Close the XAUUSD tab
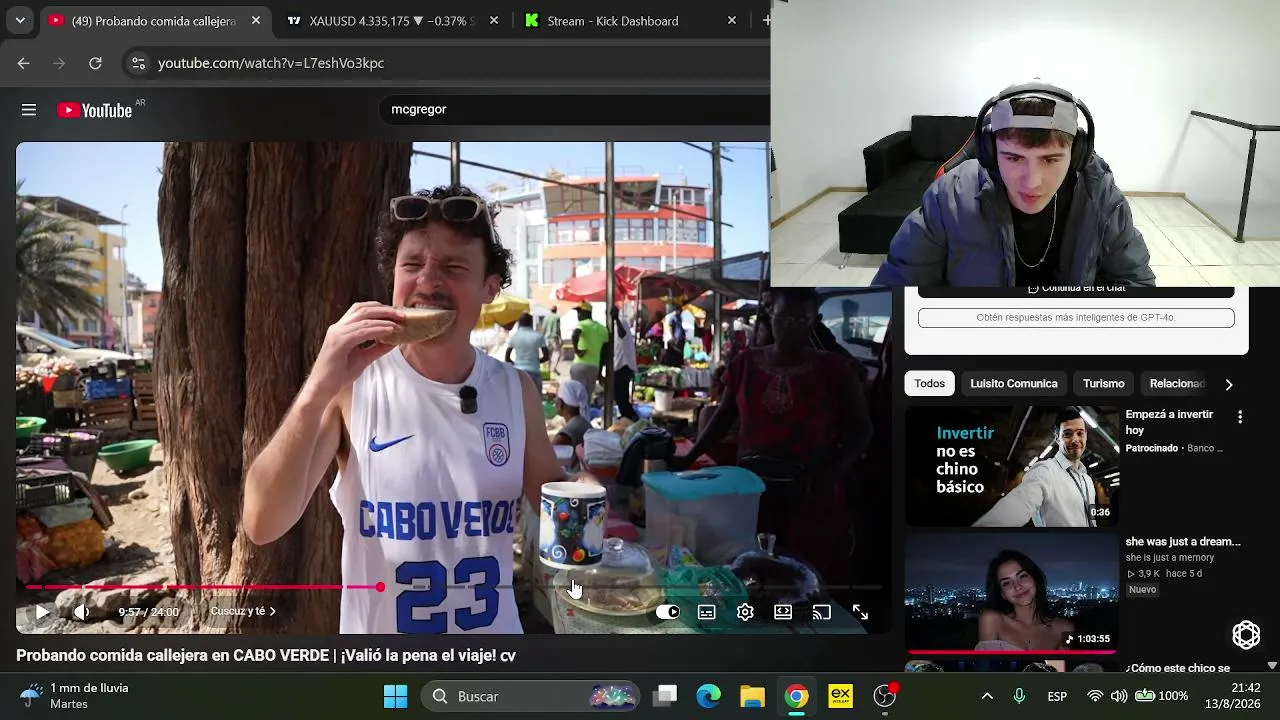This screenshot has width=1280, height=720. point(494,20)
